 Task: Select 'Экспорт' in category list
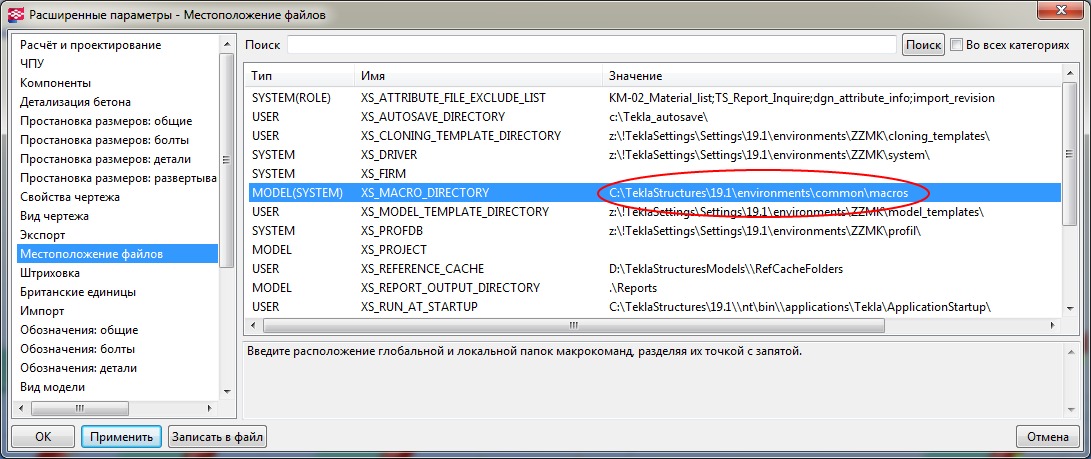point(43,235)
